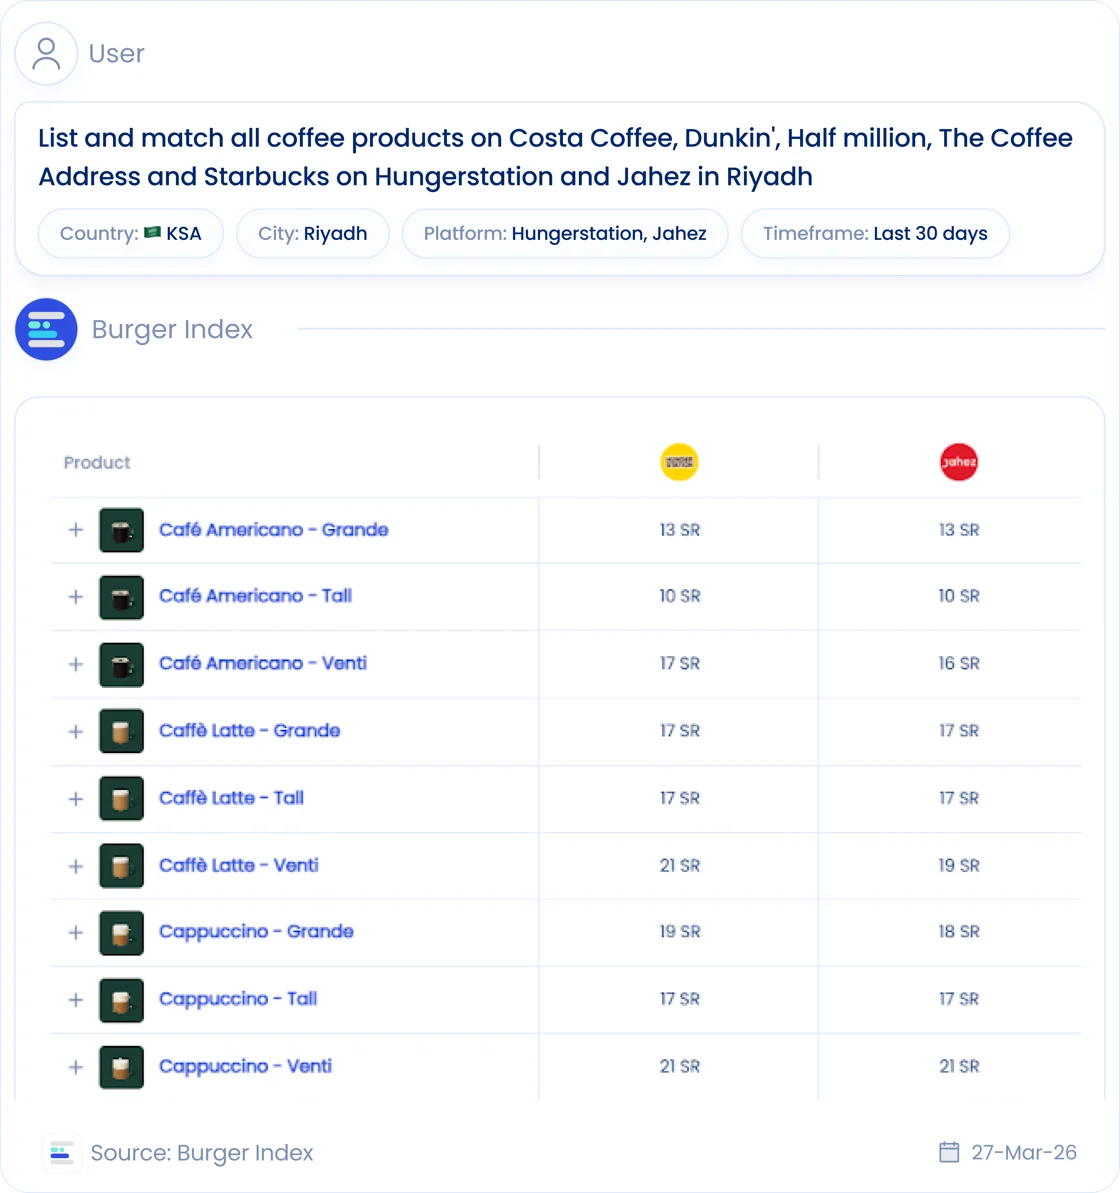Click the 27-Mar-26 date text
This screenshot has width=1120, height=1193.
pos(1024,1153)
